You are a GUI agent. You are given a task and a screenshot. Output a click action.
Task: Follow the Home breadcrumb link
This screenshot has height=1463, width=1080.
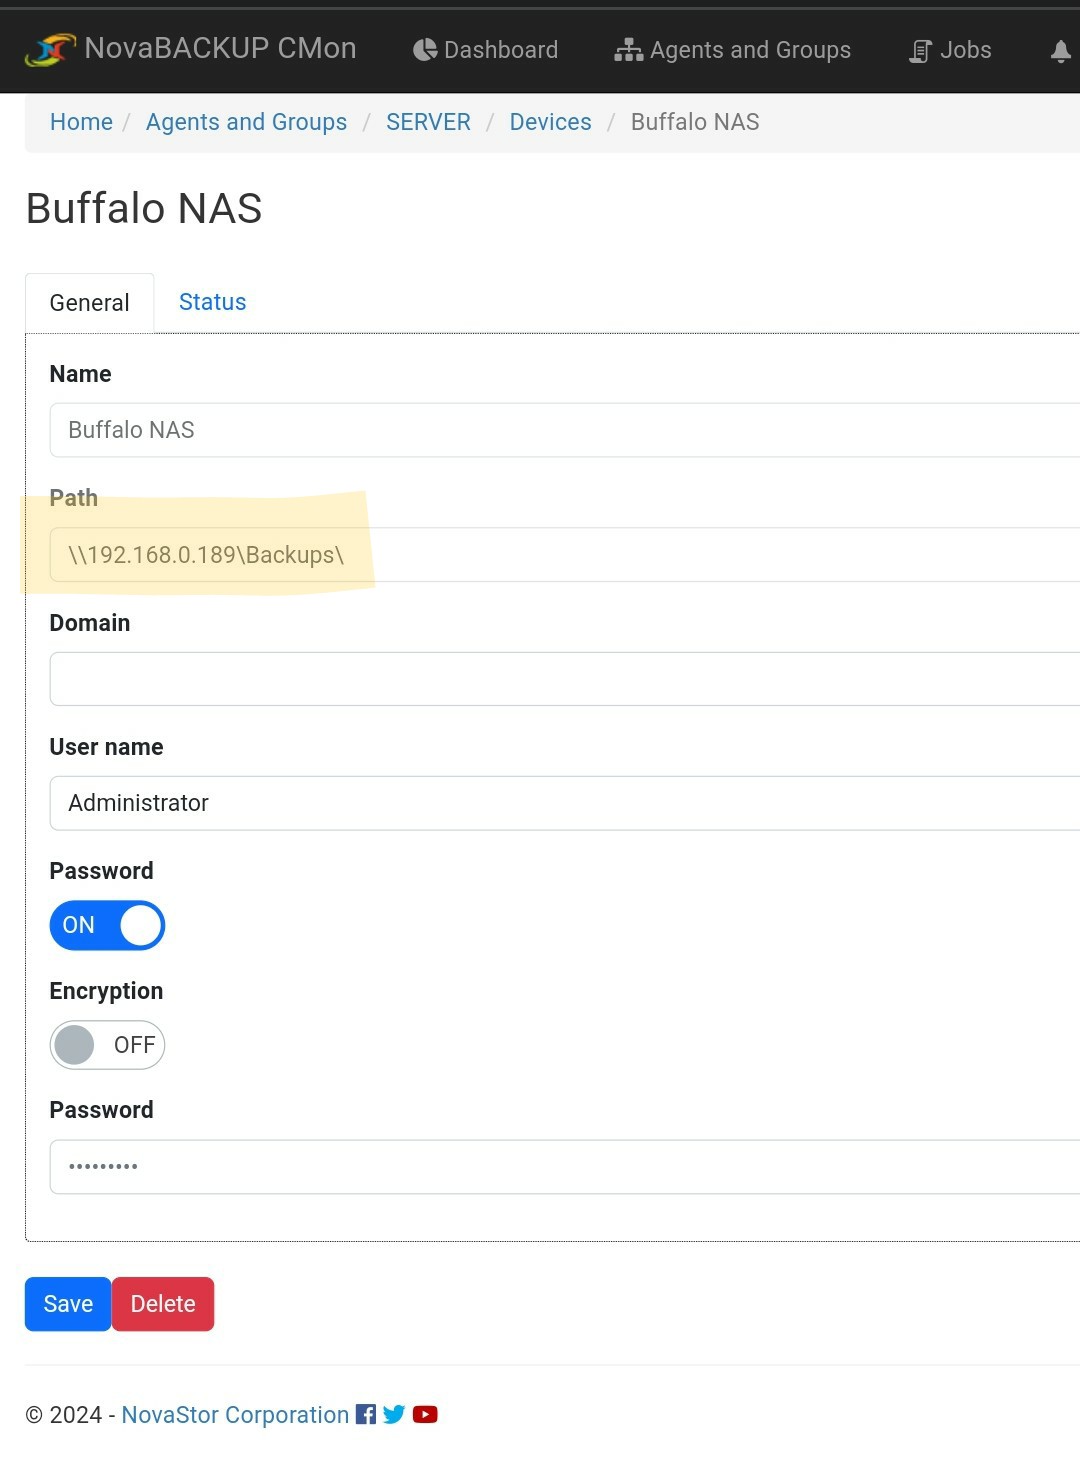(81, 122)
